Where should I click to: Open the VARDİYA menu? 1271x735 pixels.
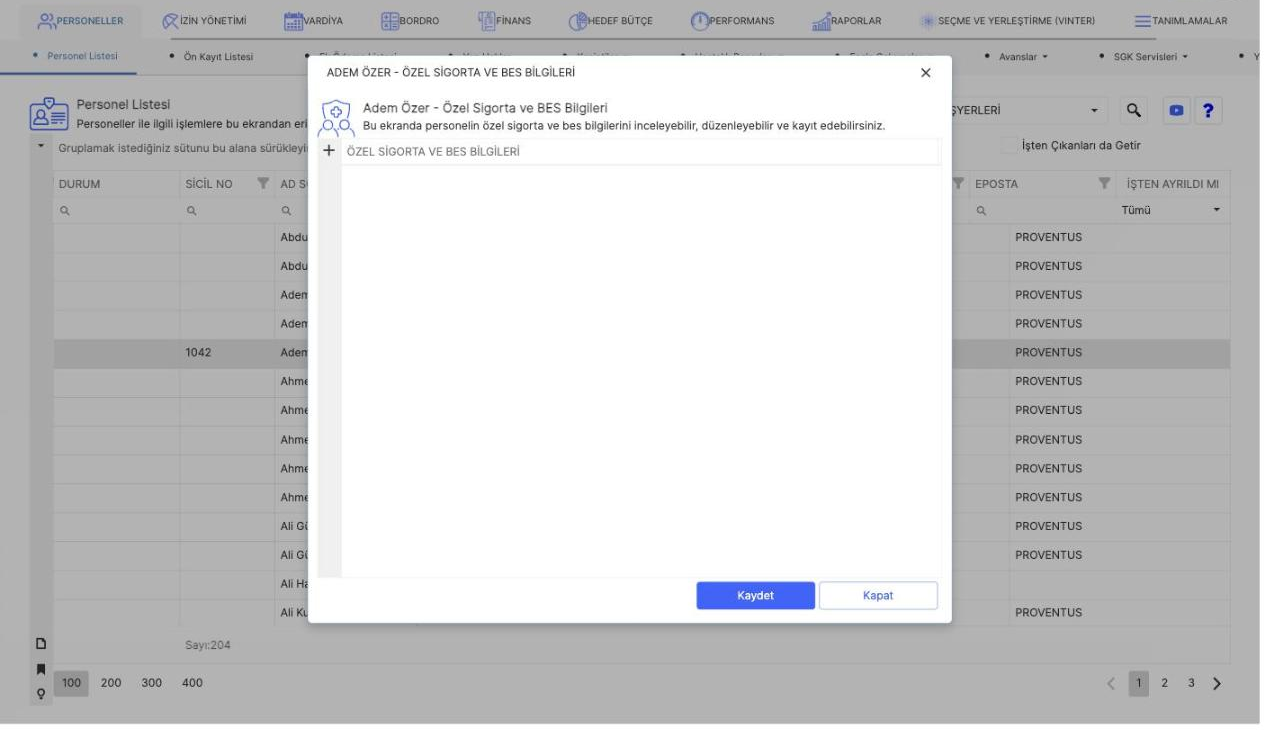coord(315,21)
